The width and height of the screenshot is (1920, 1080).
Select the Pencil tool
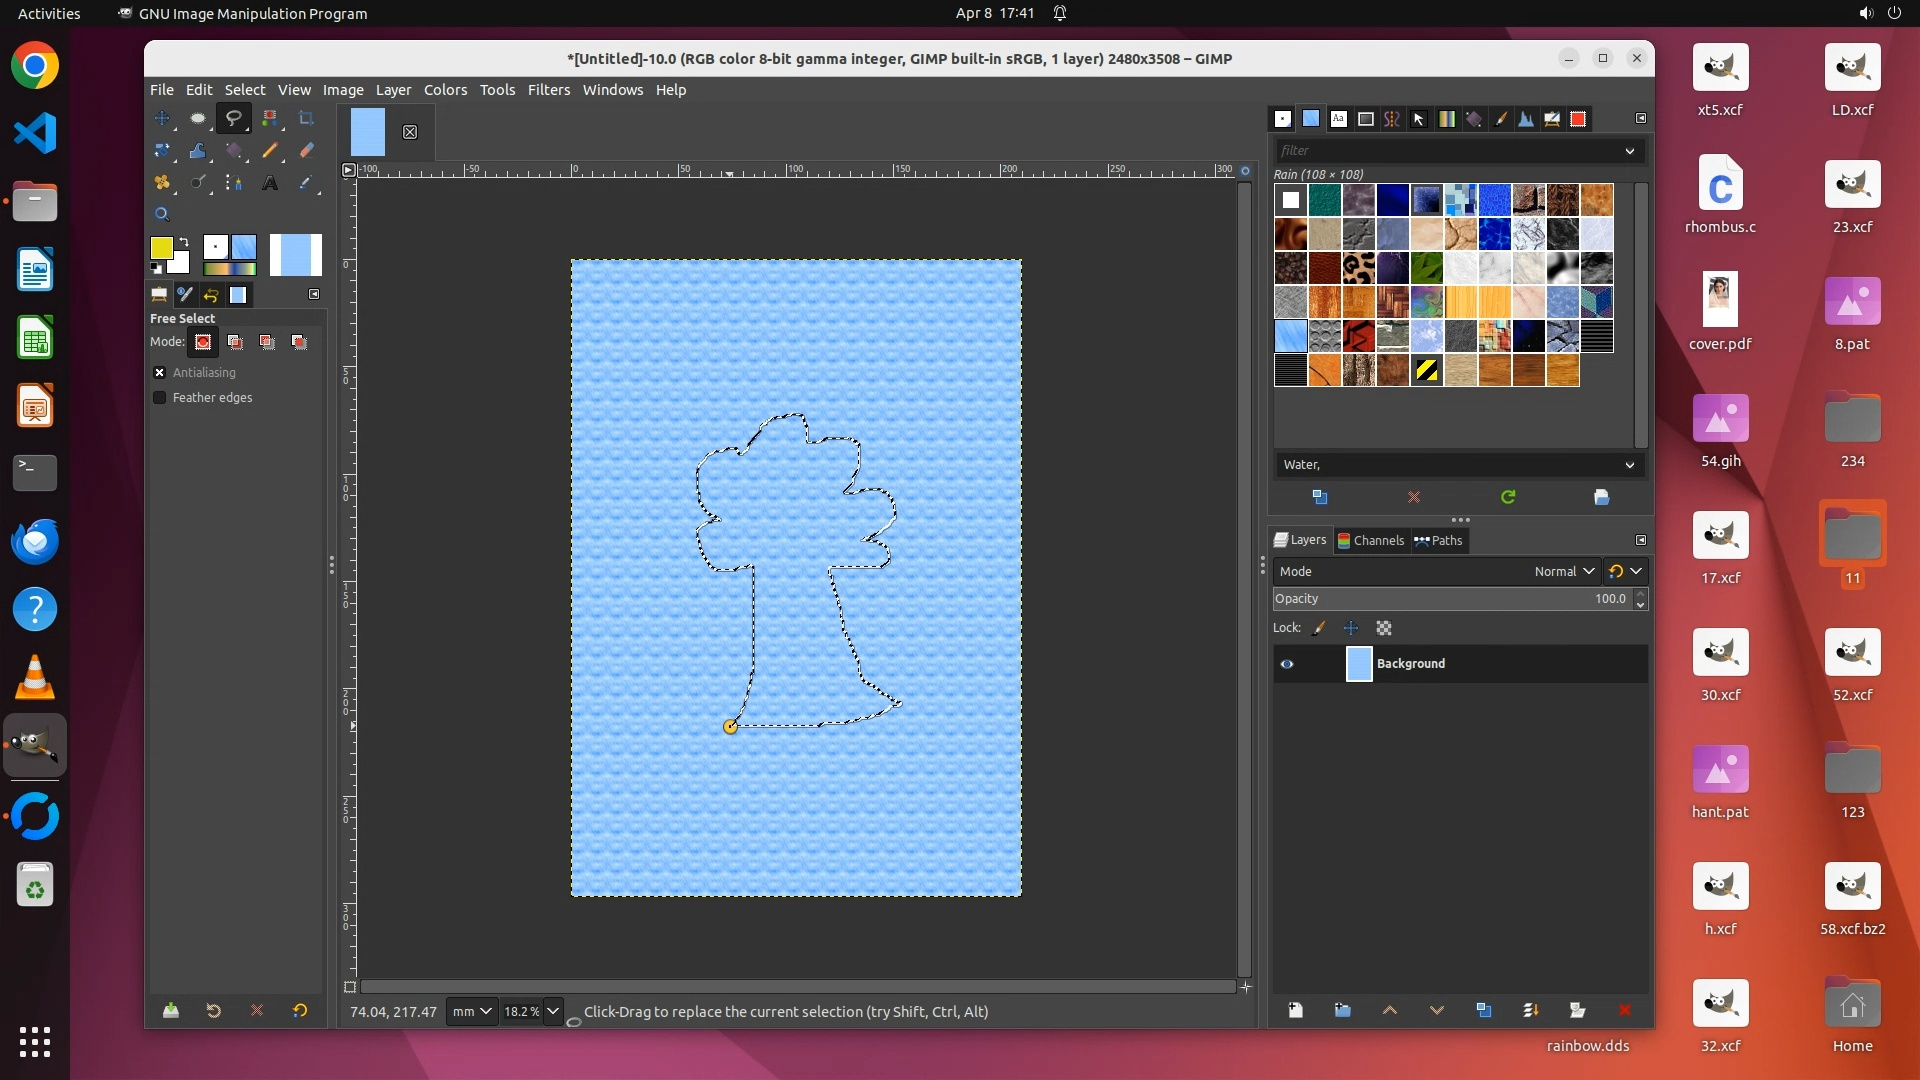point(270,151)
